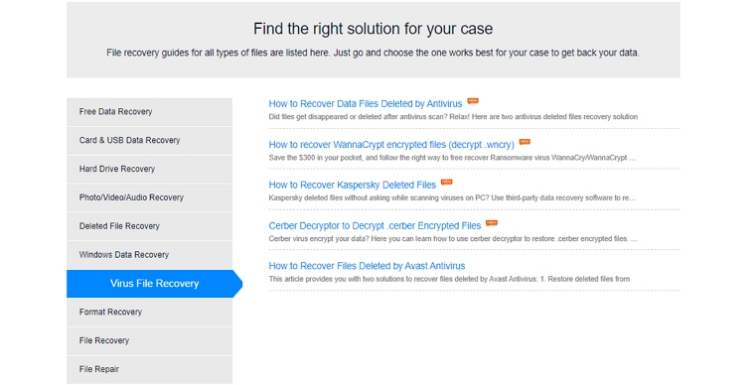Open the File Repair category
The image size is (755, 385).
click(149, 369)
